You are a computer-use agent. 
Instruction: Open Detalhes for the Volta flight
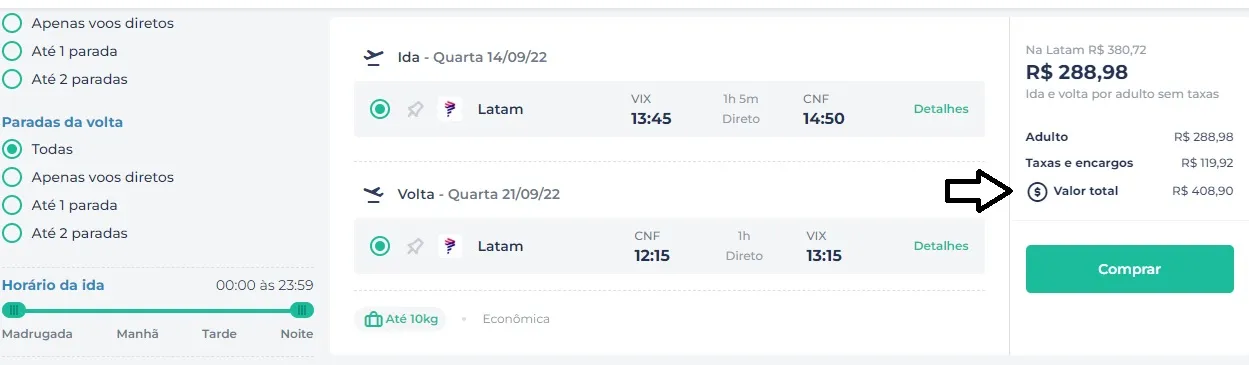click(x=941, y=246)
